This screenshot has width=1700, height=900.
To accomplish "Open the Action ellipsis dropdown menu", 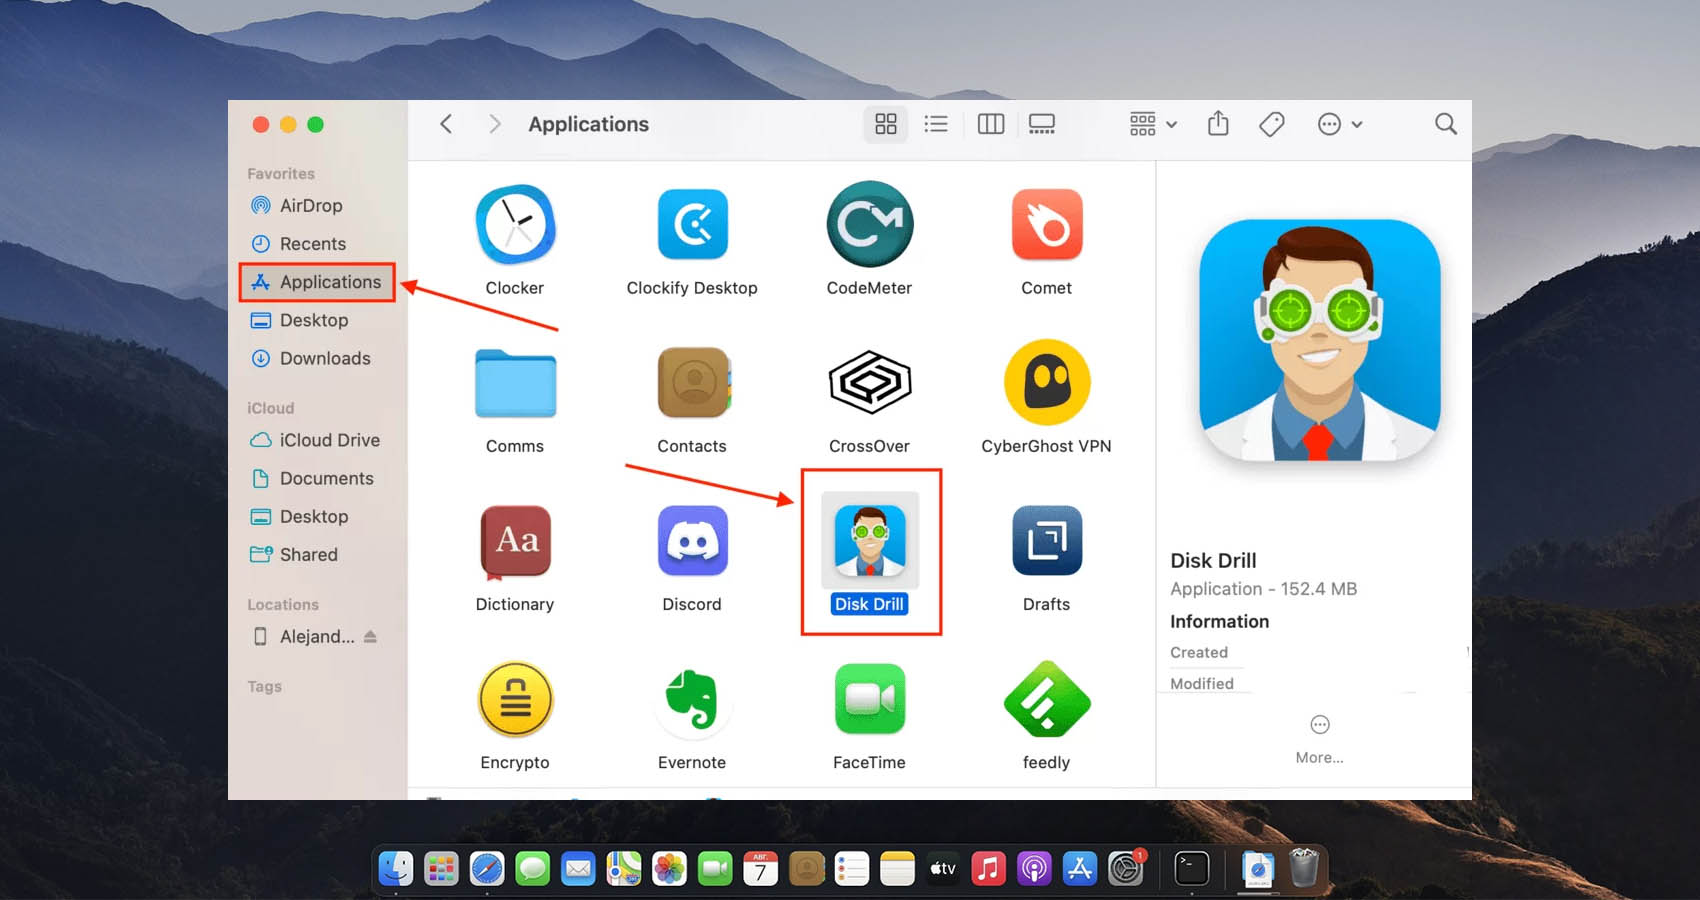I will tap(1340, 124).
